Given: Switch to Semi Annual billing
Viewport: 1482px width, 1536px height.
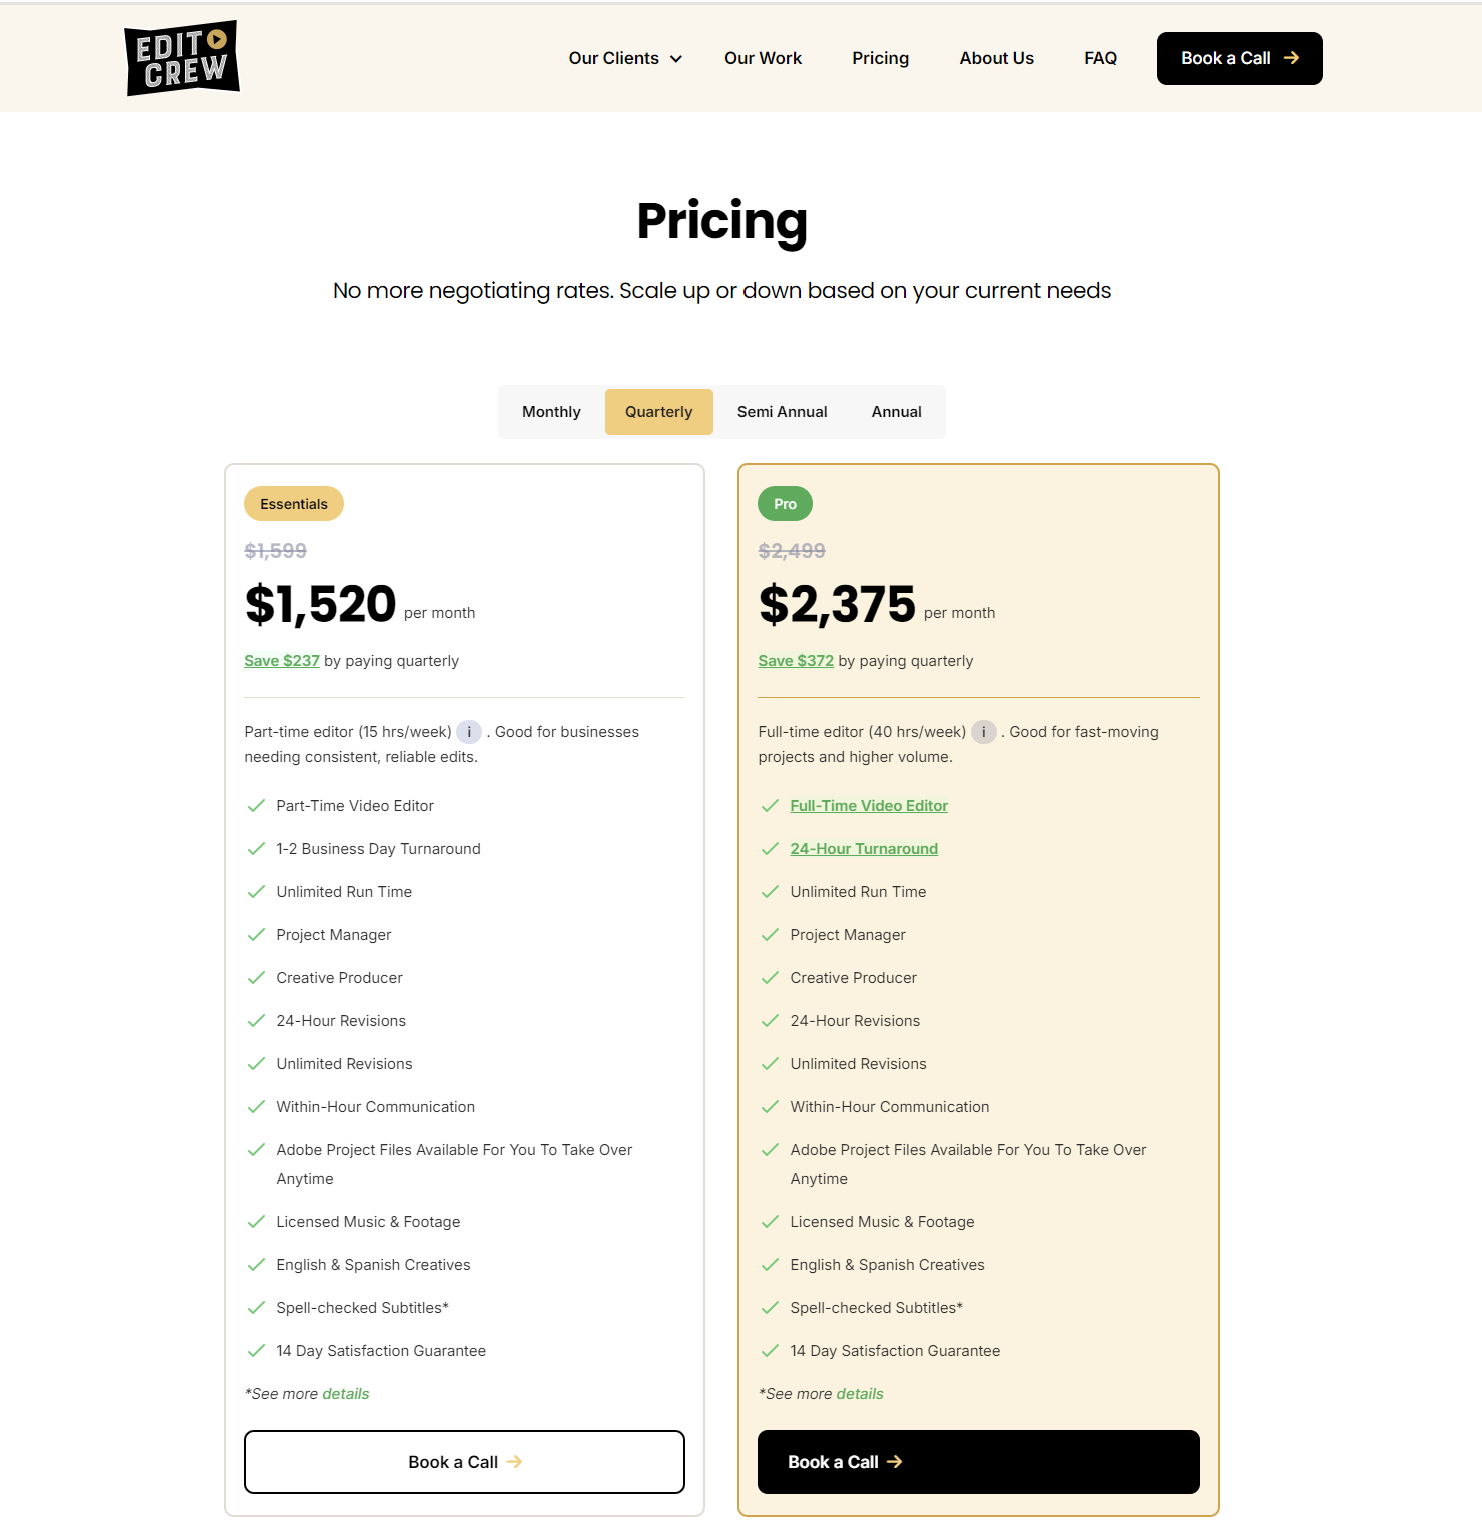Looking at the screenshot, I should pyautogui.click(x=782, y=412).
